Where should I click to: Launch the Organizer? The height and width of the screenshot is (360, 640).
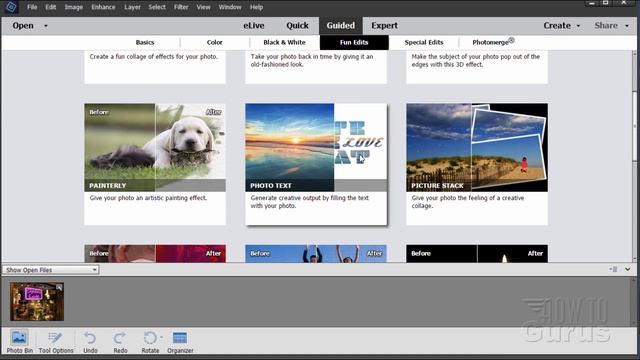180,342
